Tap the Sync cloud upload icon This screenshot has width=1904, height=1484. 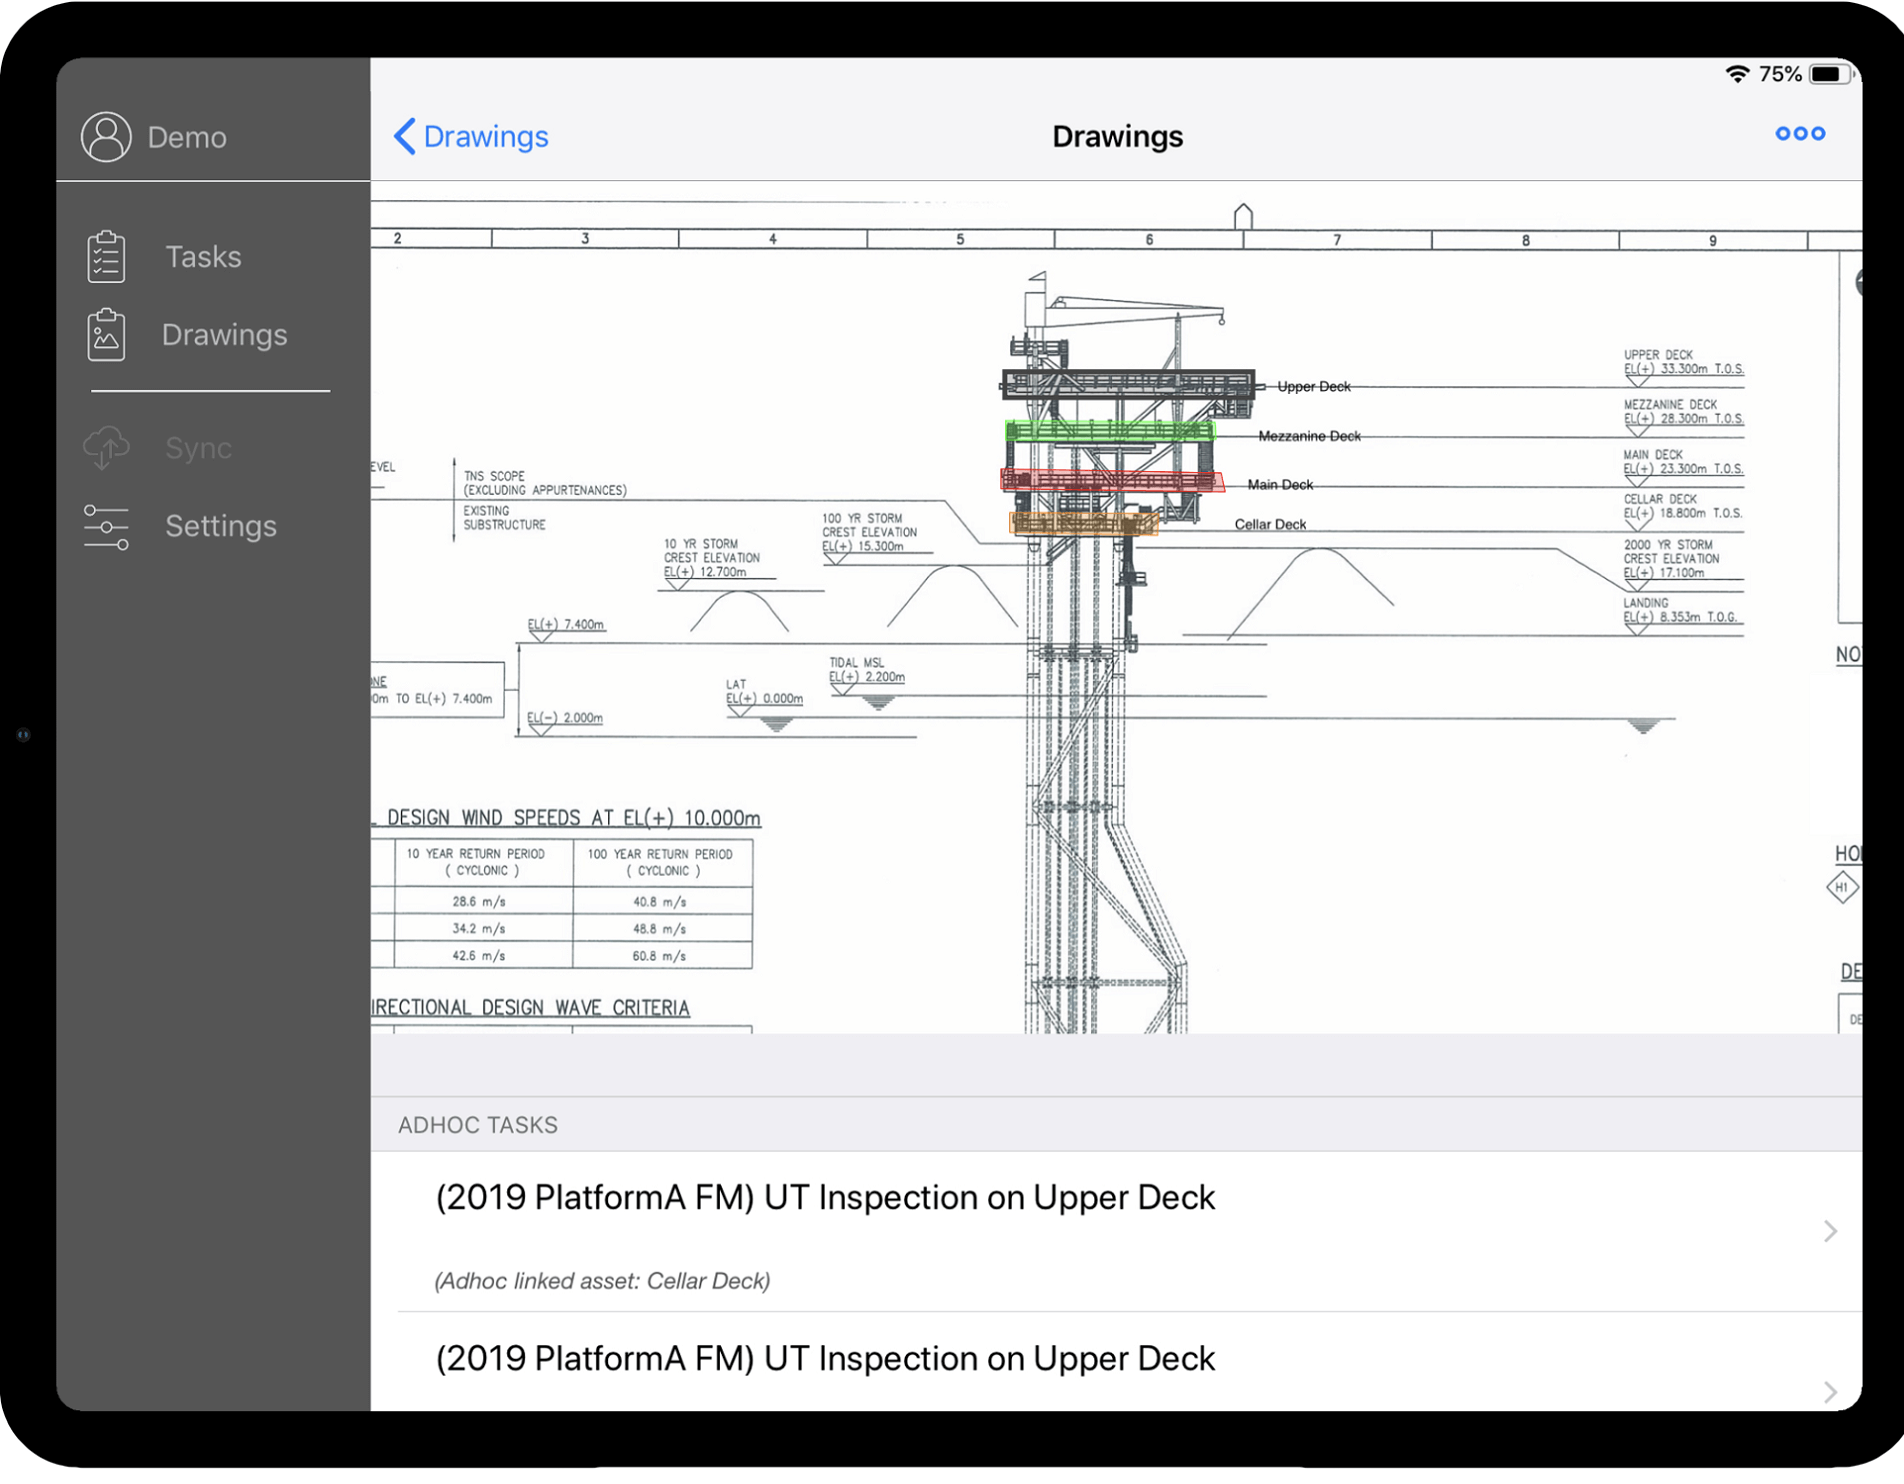click(x=106, y=448)
